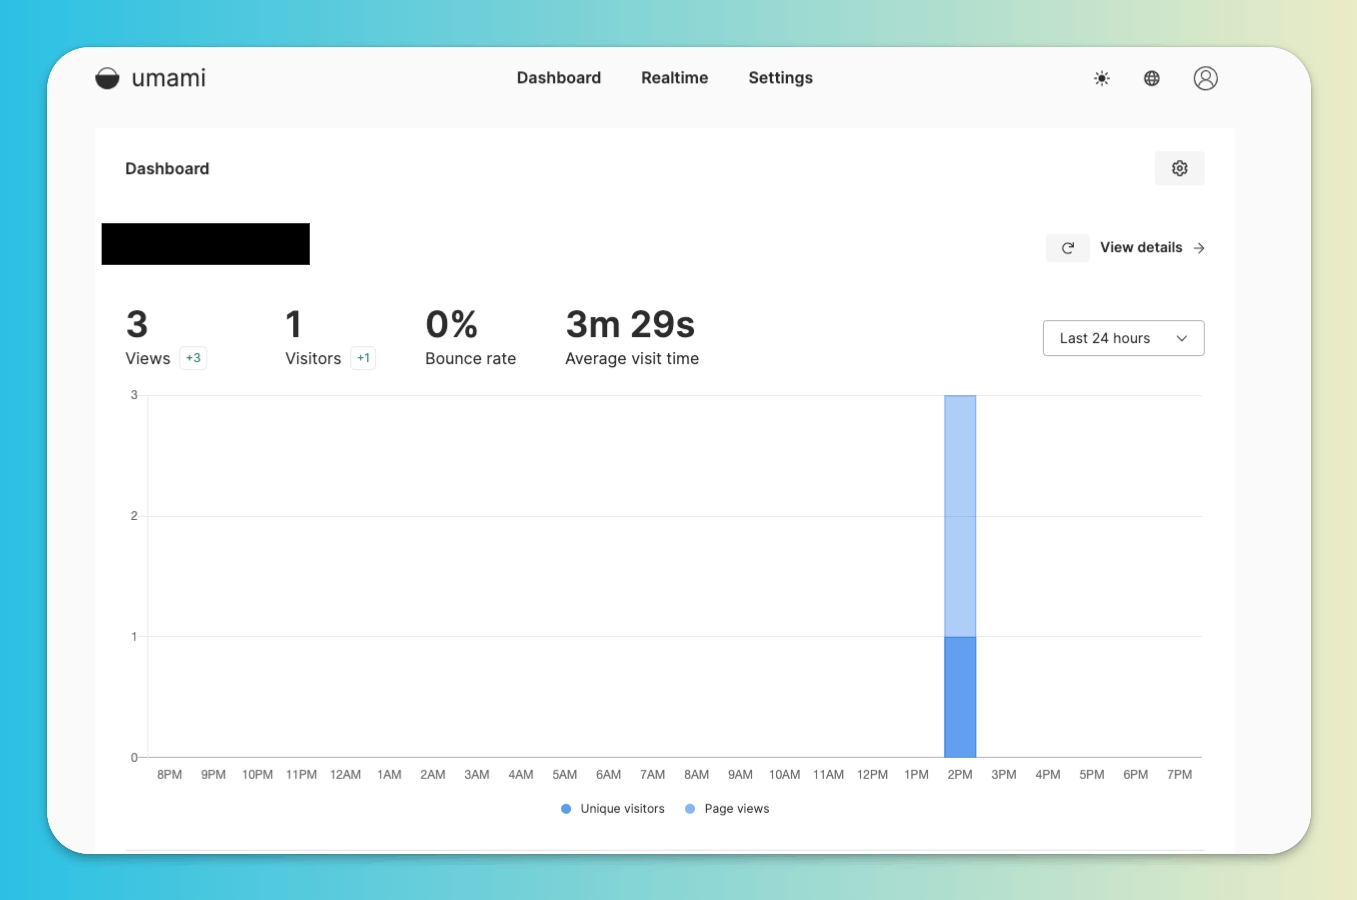The width and height of the screenshot is (1357, 900).
Task: Click the umami brand name text
Action: tap(169, 78)
